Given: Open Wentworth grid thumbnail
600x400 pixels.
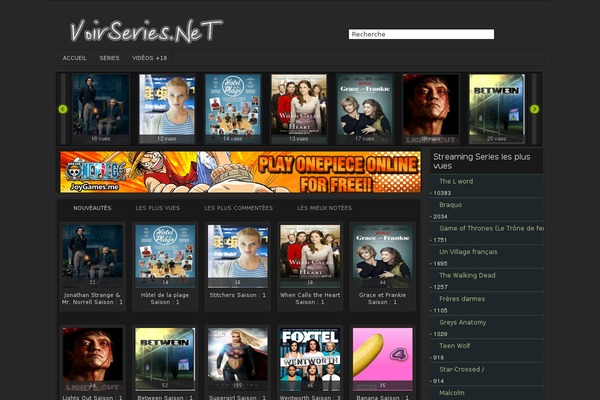Looking at the screenshot, I should [310, 359].
